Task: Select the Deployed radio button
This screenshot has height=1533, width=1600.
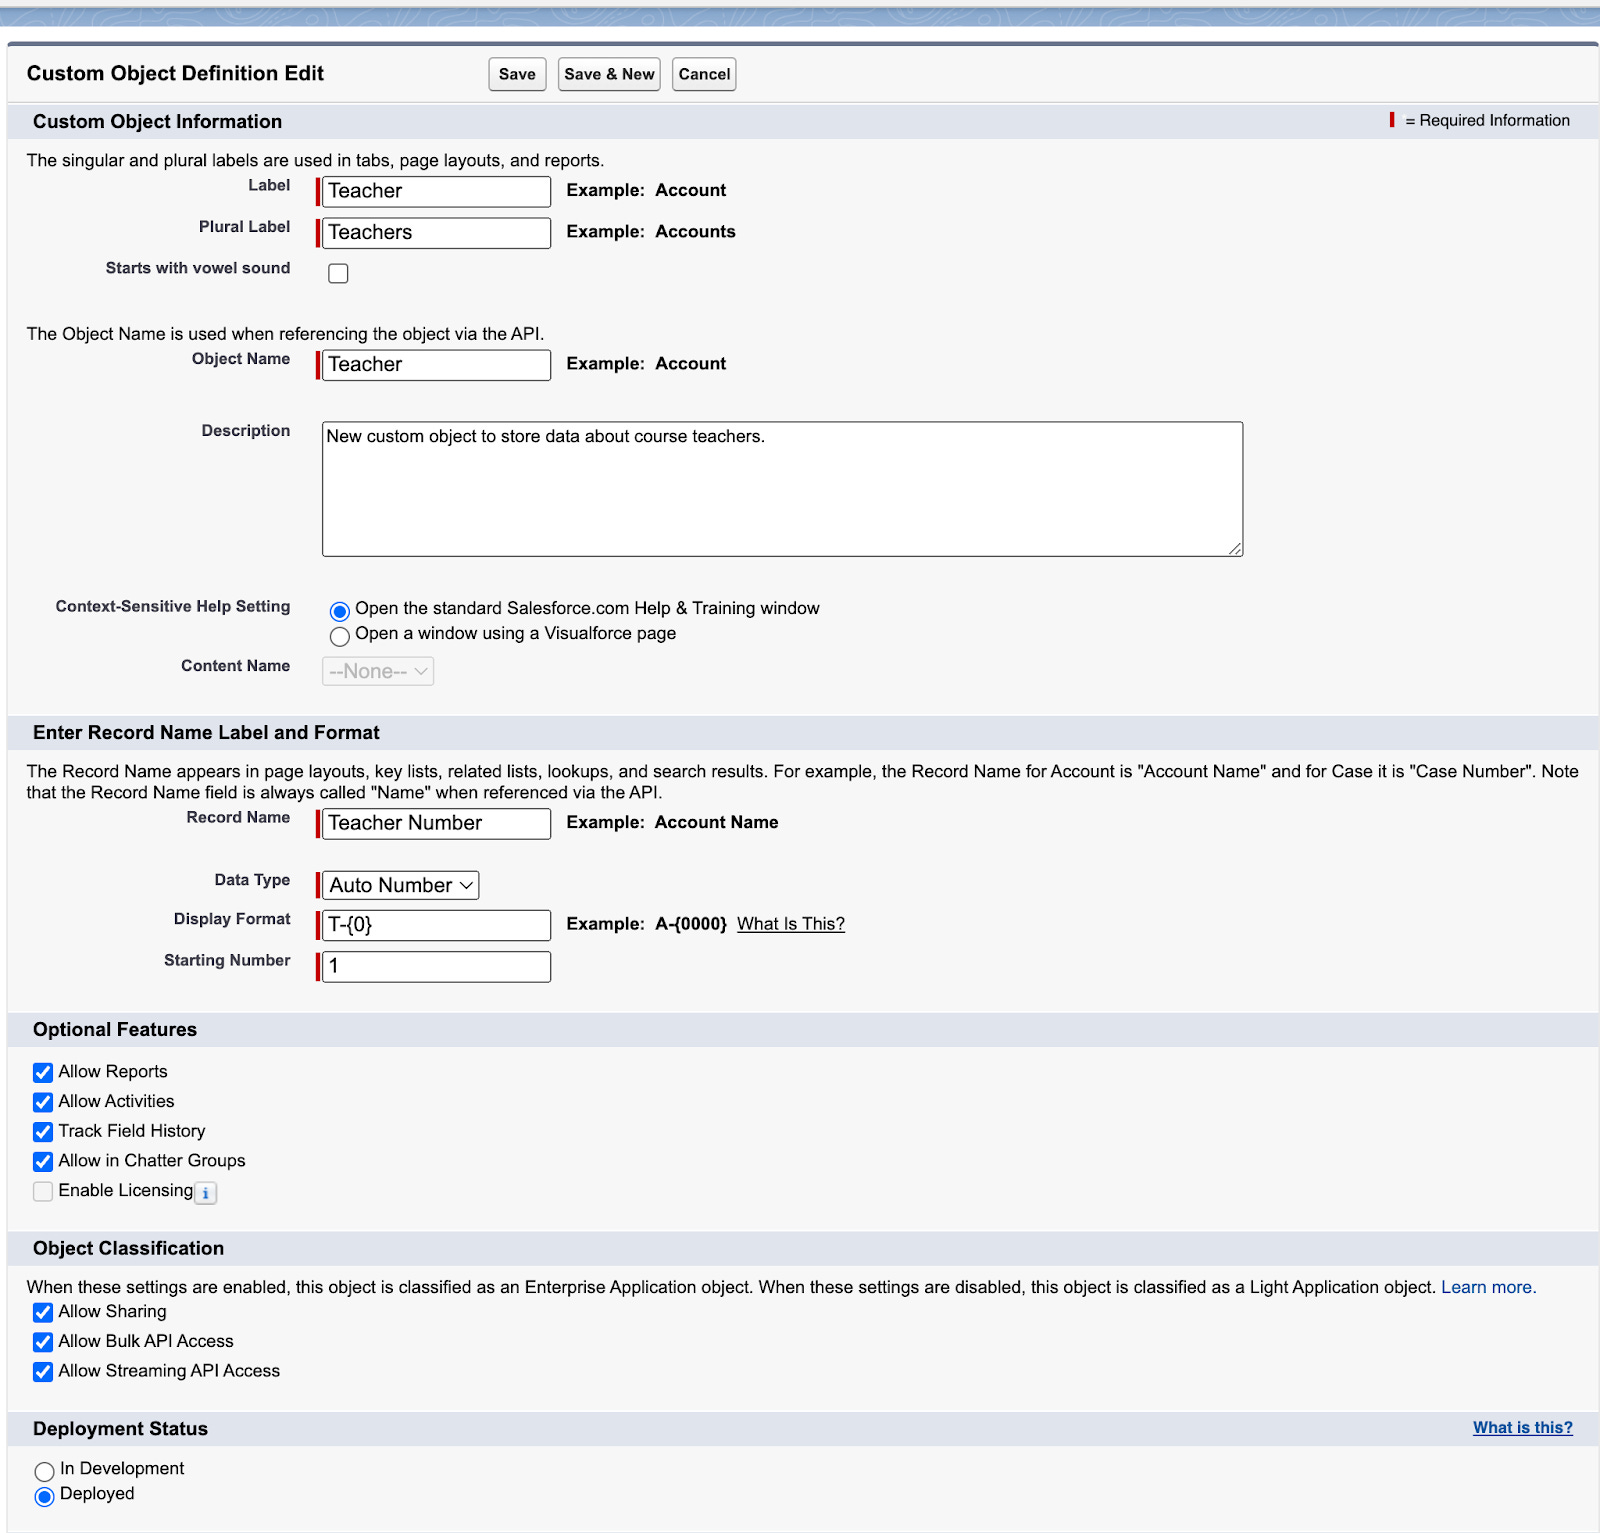Action: [44, 1497]
